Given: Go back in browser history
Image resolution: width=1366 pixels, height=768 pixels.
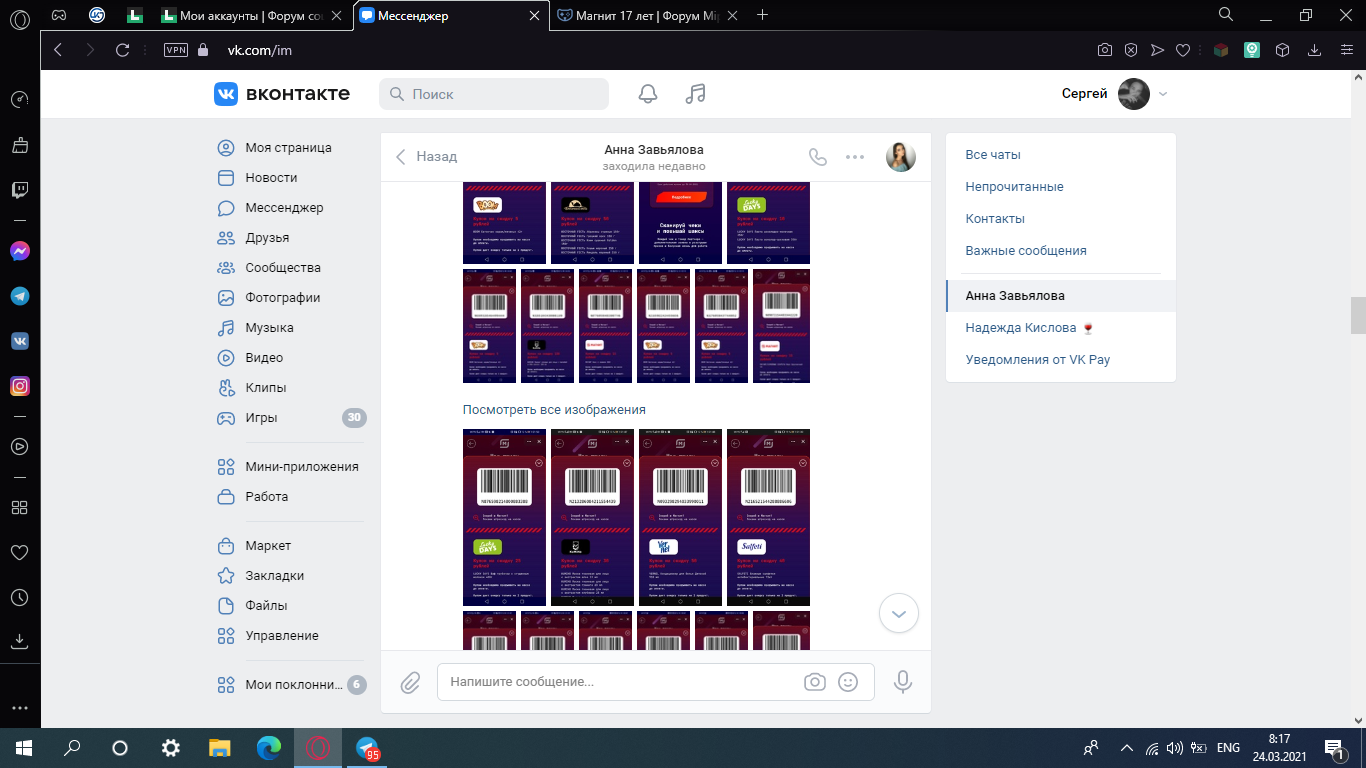Looking at the screenshot, I should tap(58, 50).
